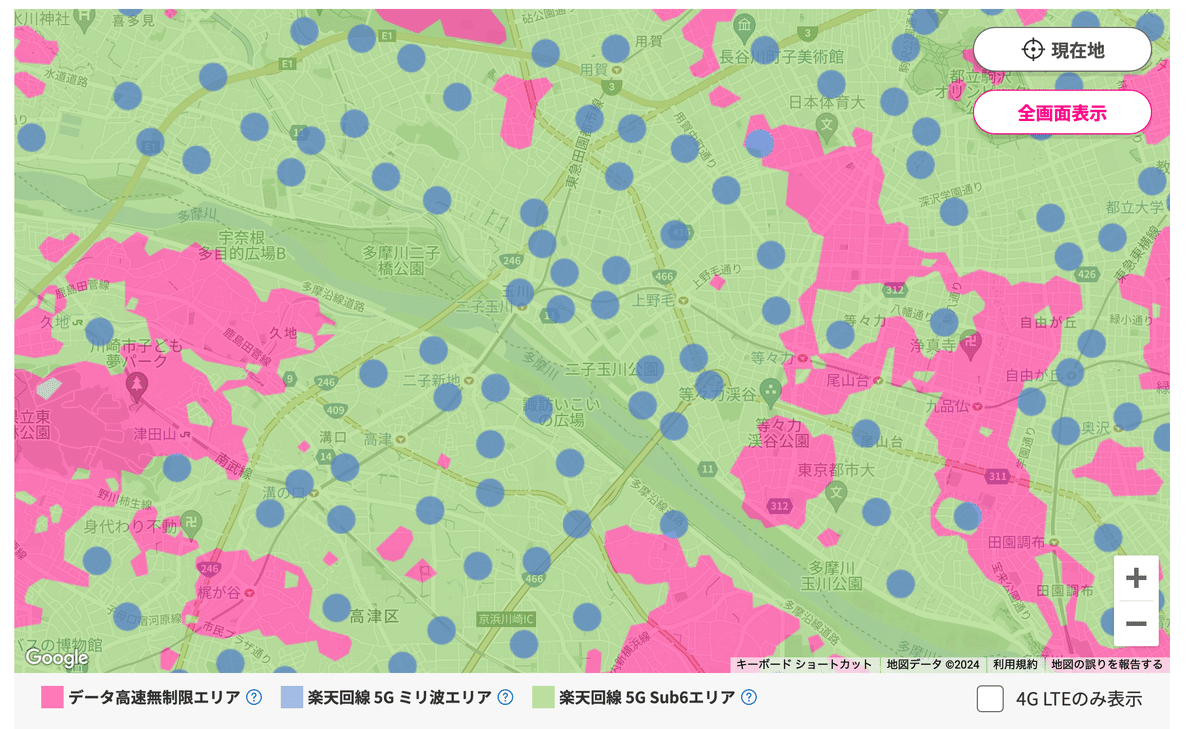Click the Google logo on the map
Screen dimensions: 1200x729
58,659
